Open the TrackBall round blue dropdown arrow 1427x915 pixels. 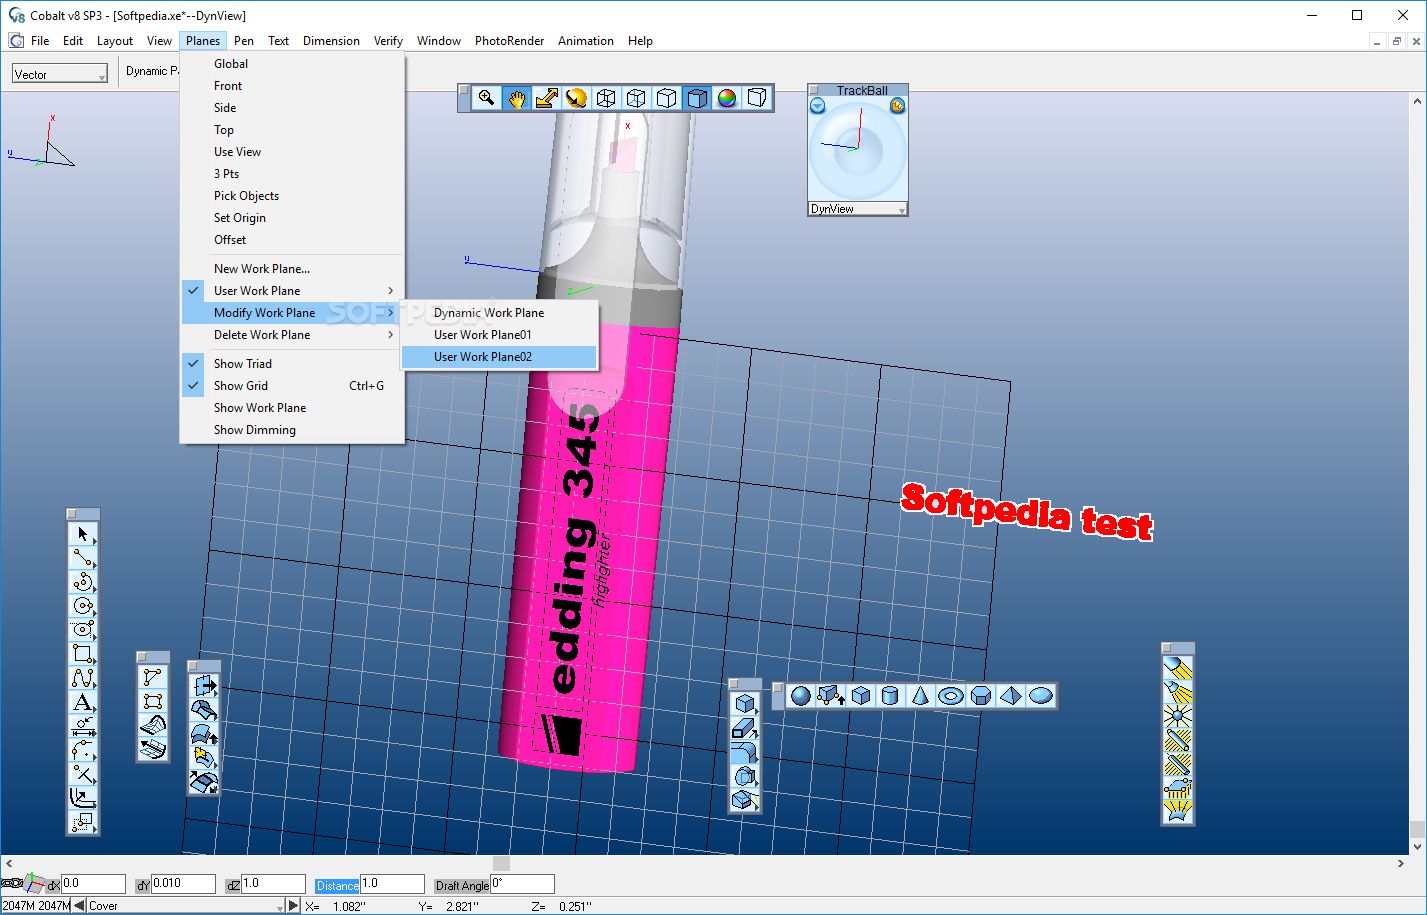pos(817,105)
